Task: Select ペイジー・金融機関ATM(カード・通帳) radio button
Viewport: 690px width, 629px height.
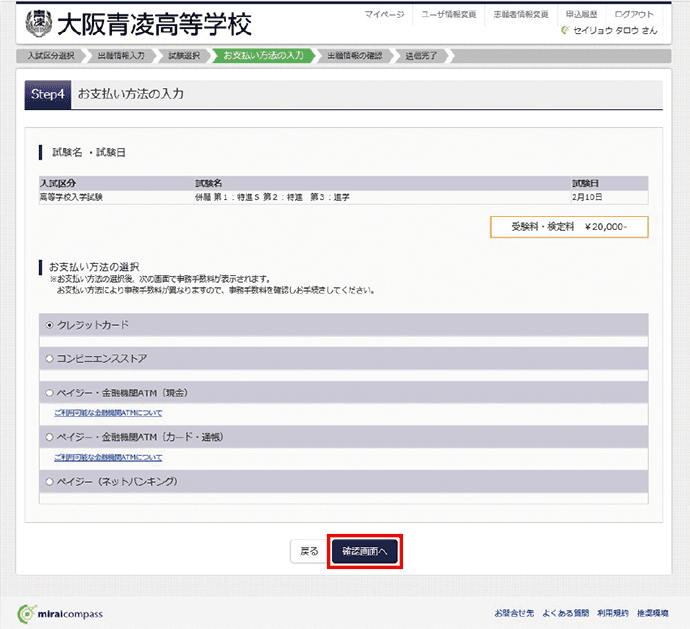Action: click(50, 437)
